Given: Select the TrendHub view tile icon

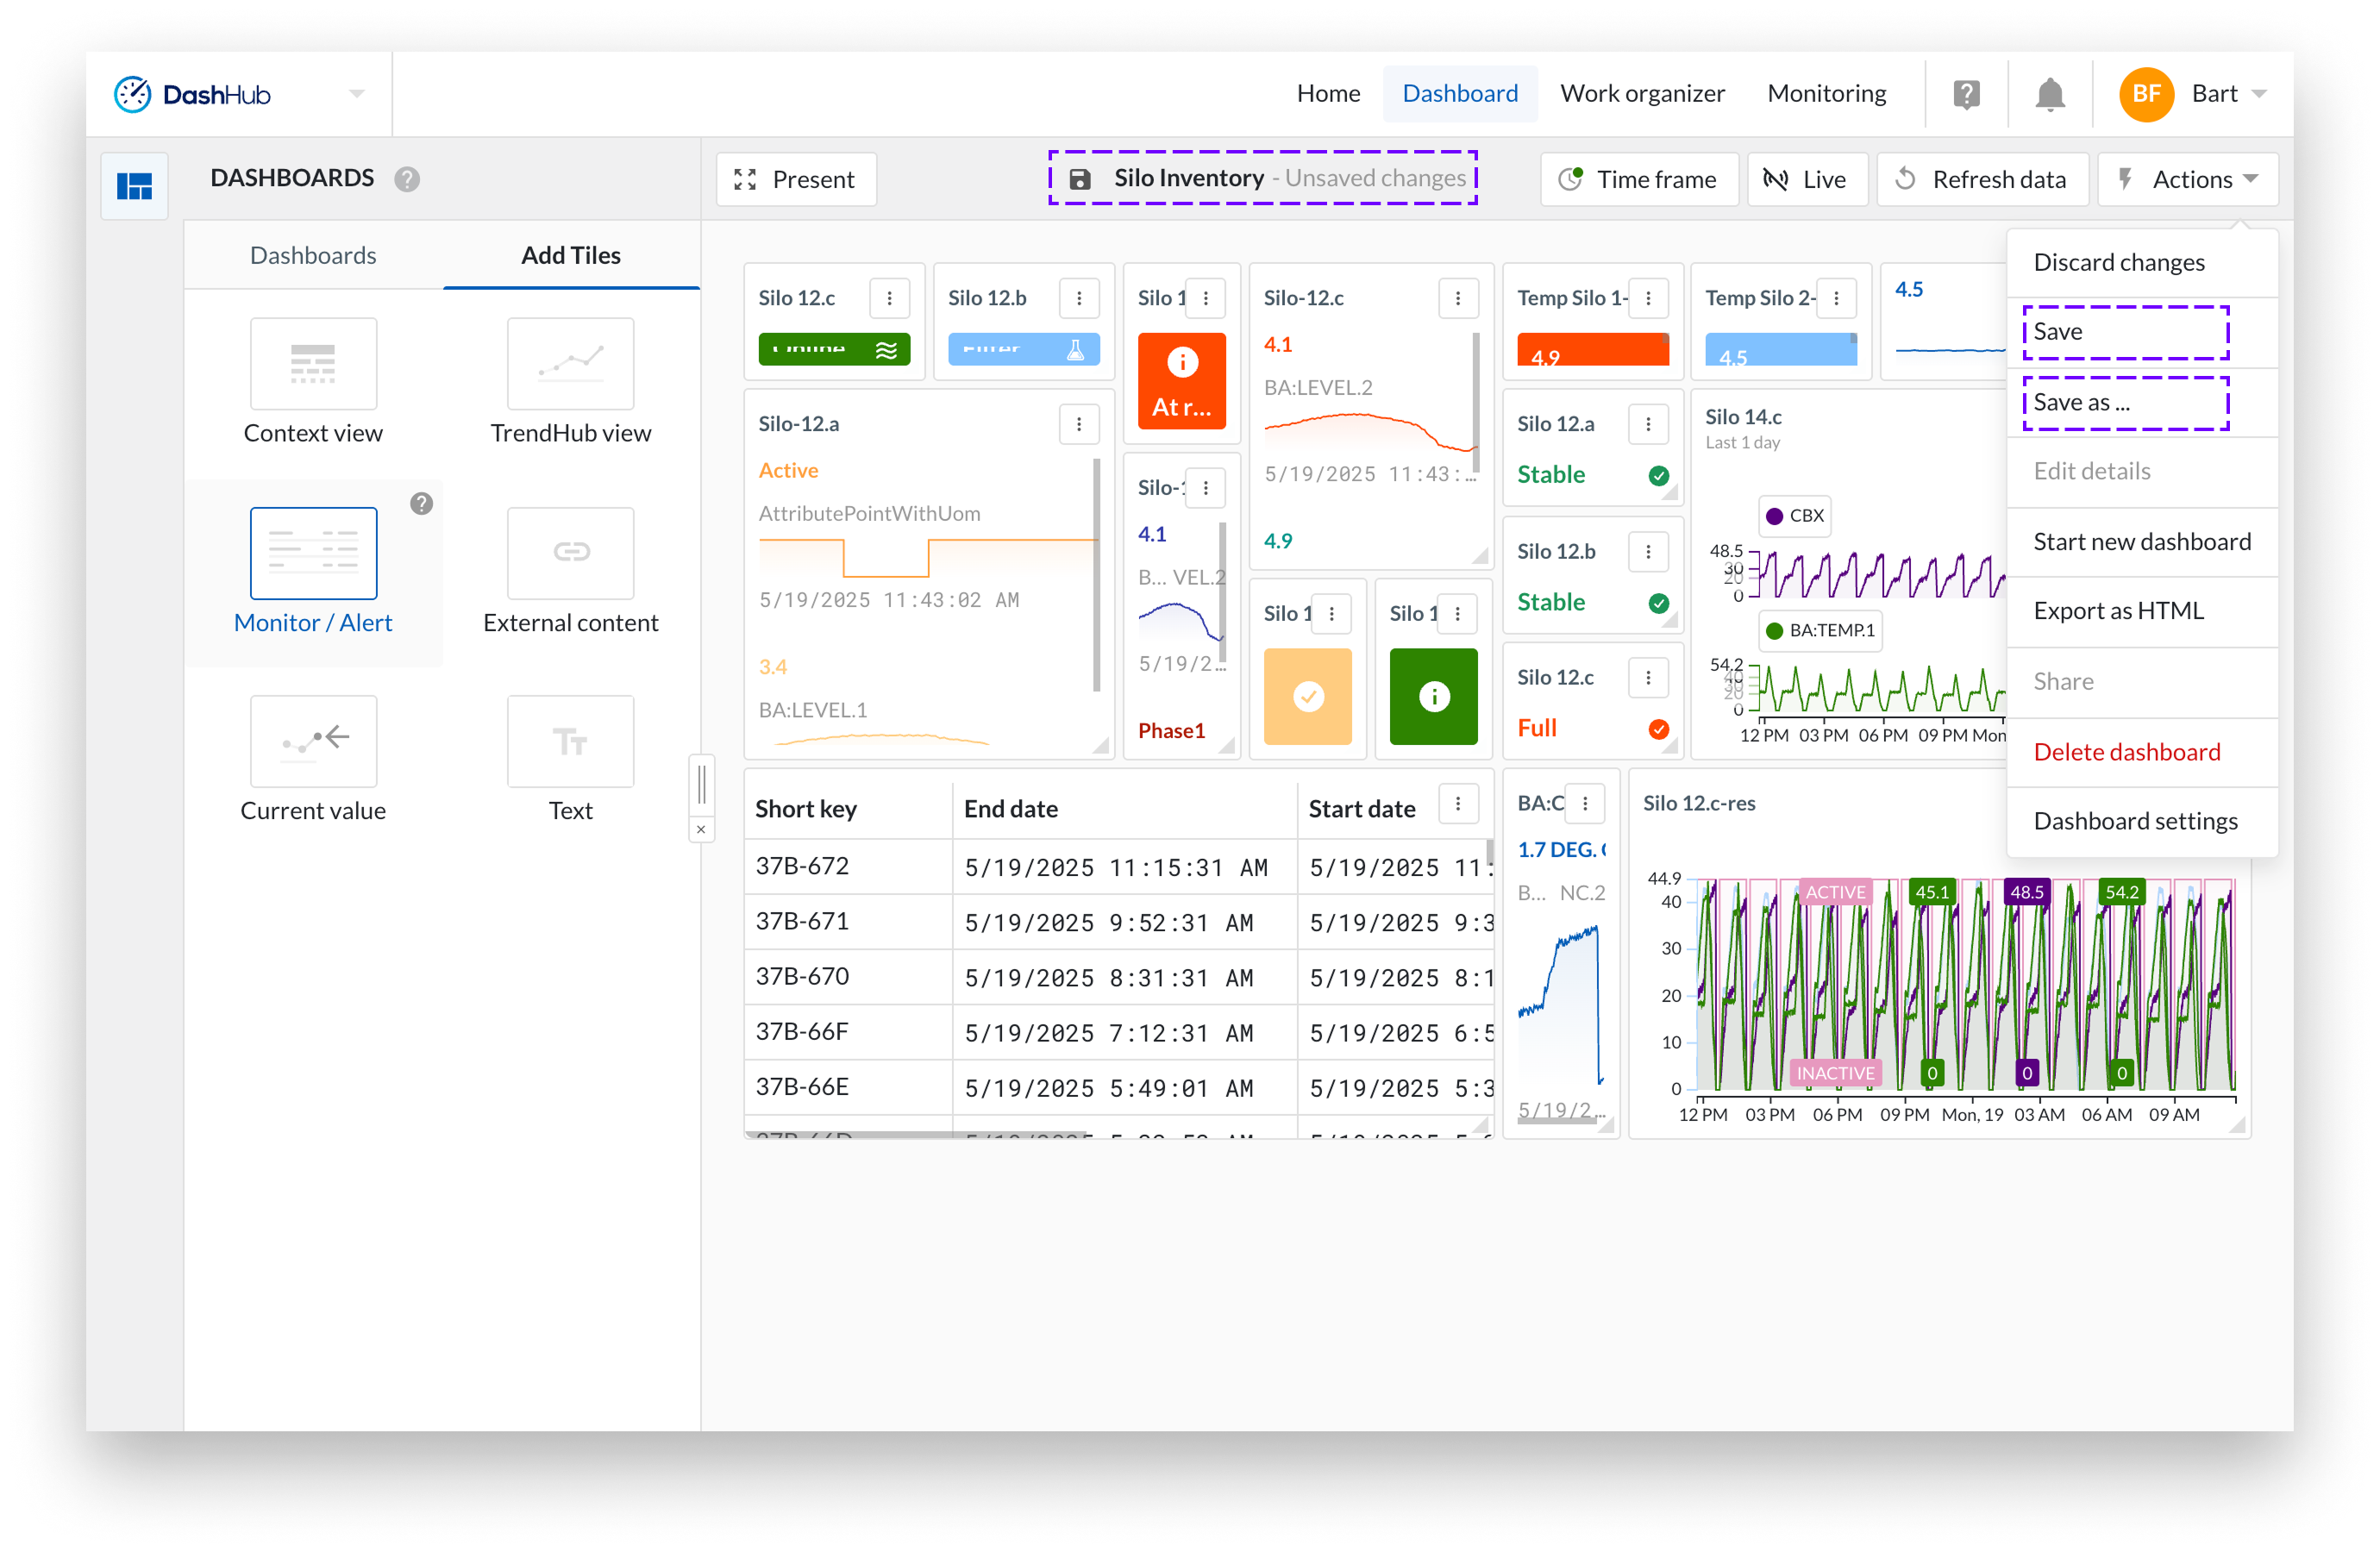Looking at the screenshot, I should point(570,363).
